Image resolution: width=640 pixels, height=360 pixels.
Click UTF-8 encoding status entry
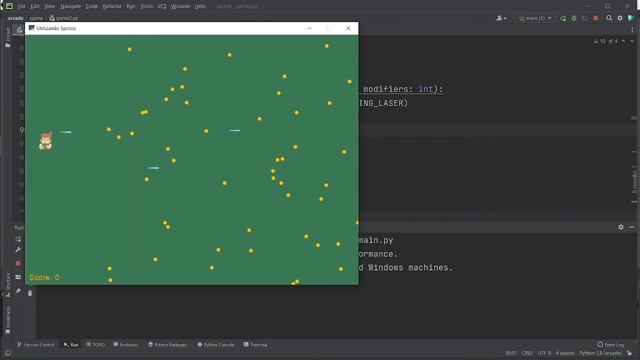coord(544,353)
